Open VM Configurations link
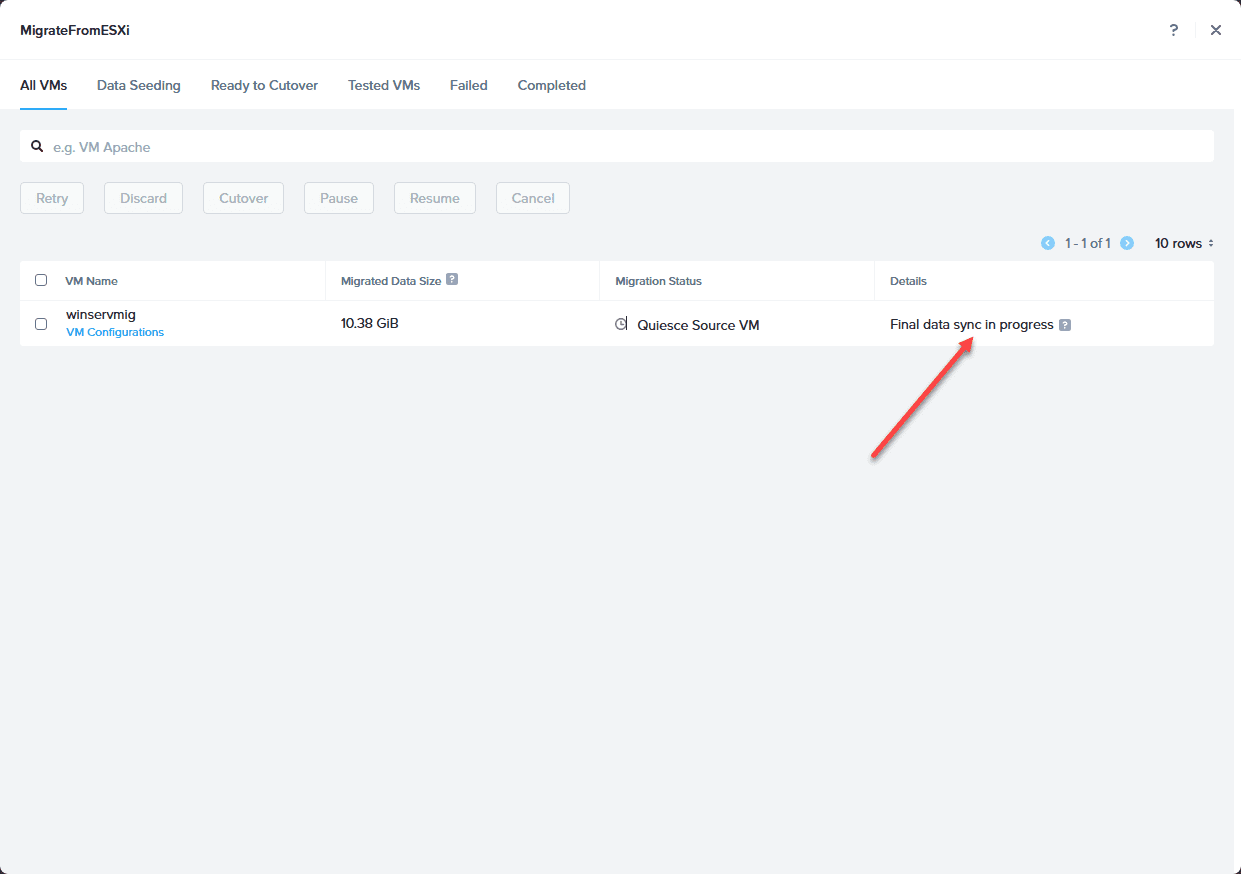The height and width of the screenshot is (874, 1241). coord(115,332)
